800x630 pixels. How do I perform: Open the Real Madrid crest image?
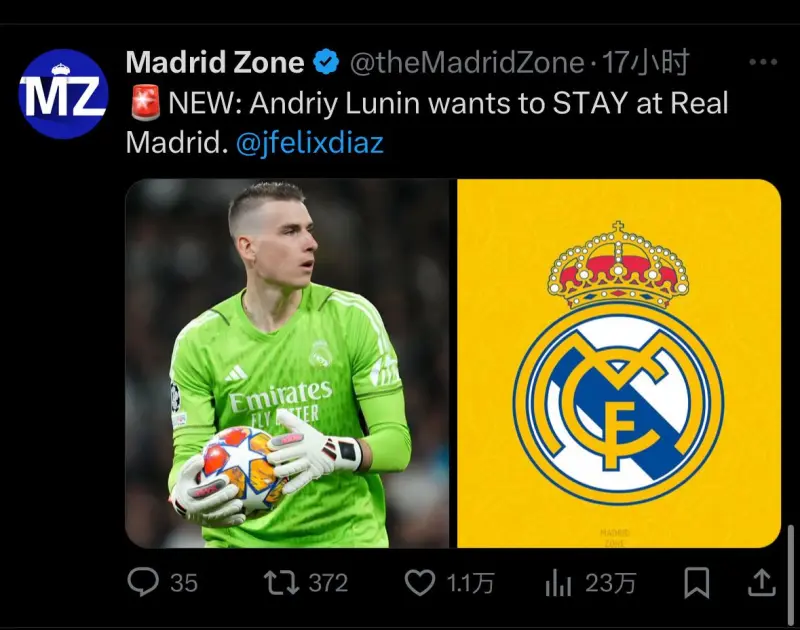pyautogui.click(x=619, y=363)
